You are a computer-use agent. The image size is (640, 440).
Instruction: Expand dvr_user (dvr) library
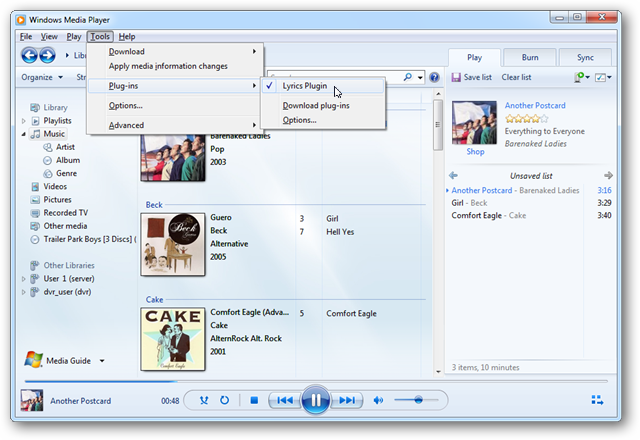click(x=23, y=292)
